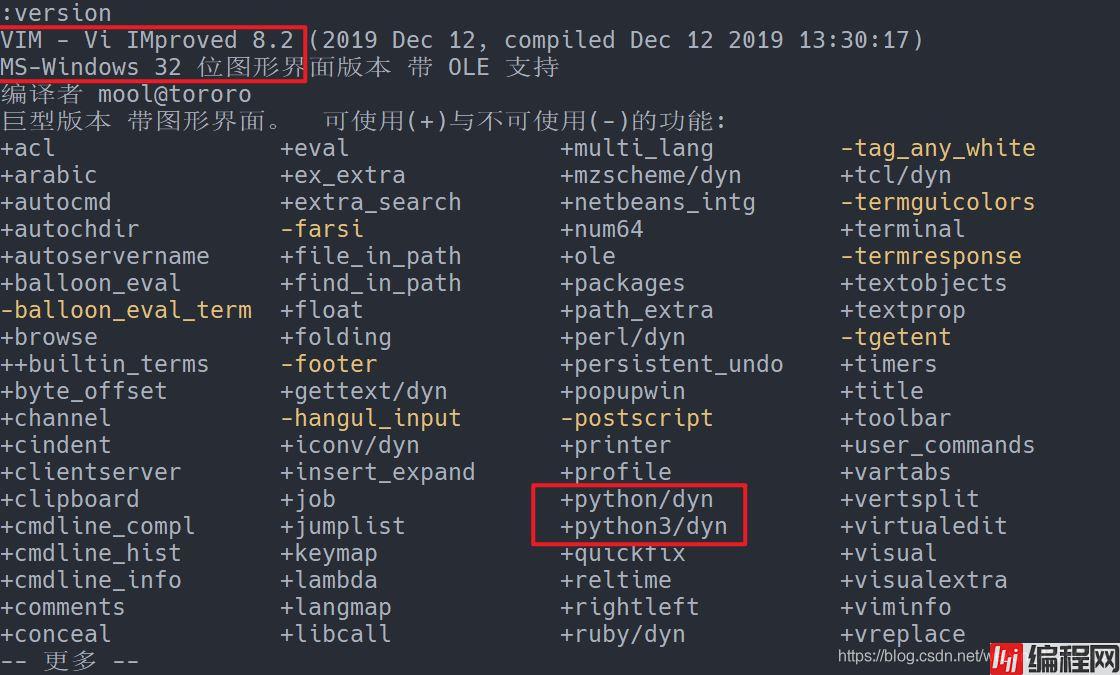This screenshot has height=675, width=1120.
Task: Click the +python/dyn feature entry
Action: (x=637, y=499)
